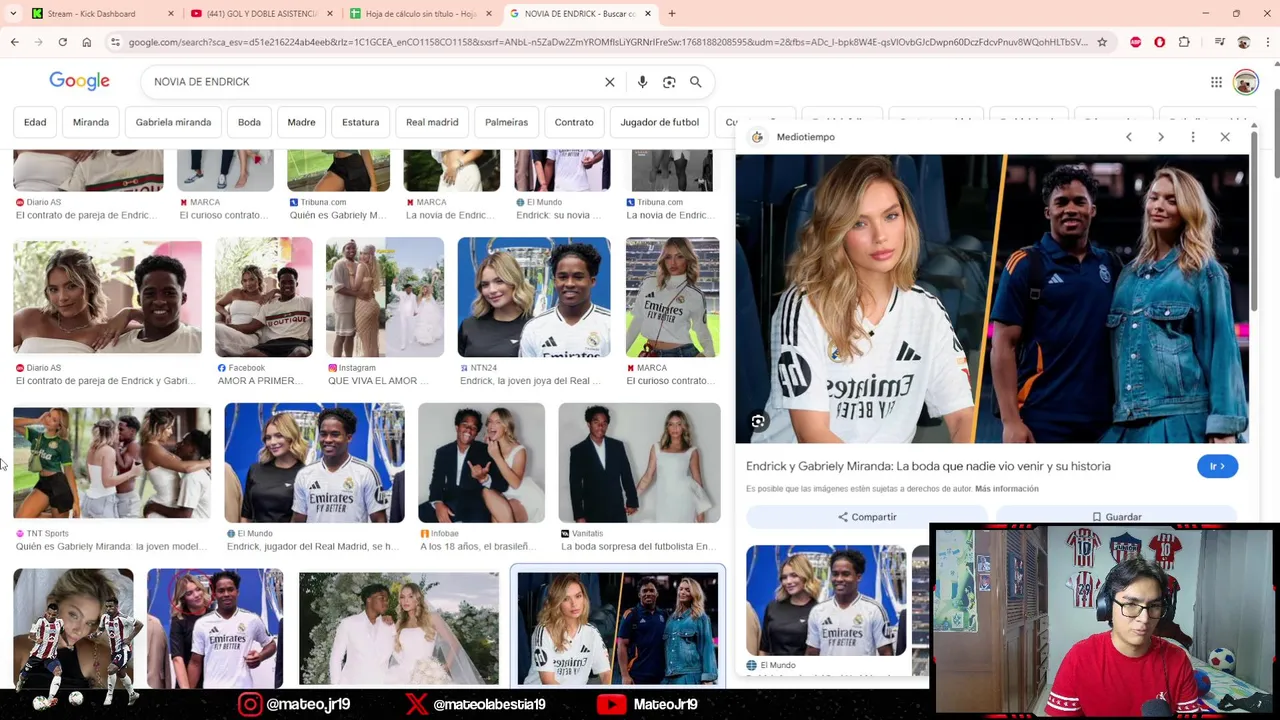
Task: Open the Infobae A los 18 años thumbnail
Action: click(481, 463)
